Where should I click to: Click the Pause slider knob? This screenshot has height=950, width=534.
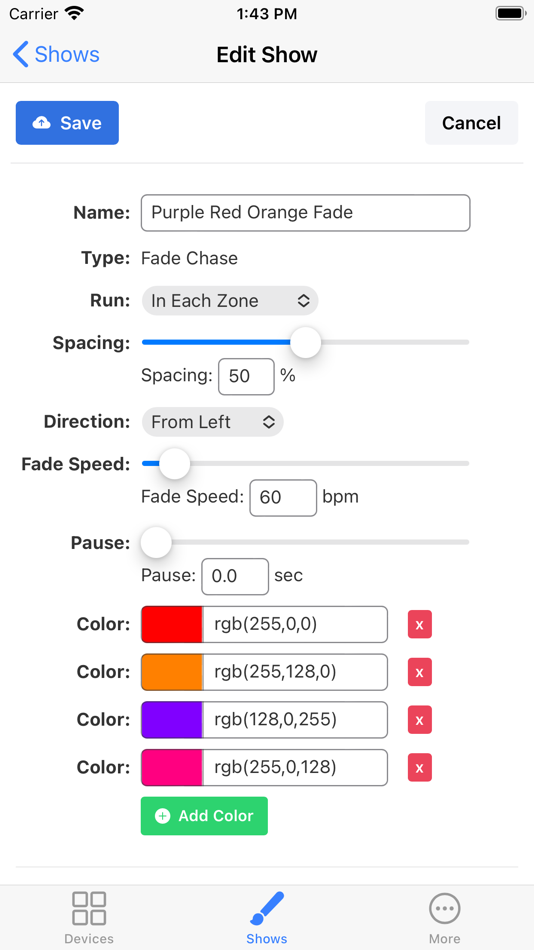pos(156,542)
